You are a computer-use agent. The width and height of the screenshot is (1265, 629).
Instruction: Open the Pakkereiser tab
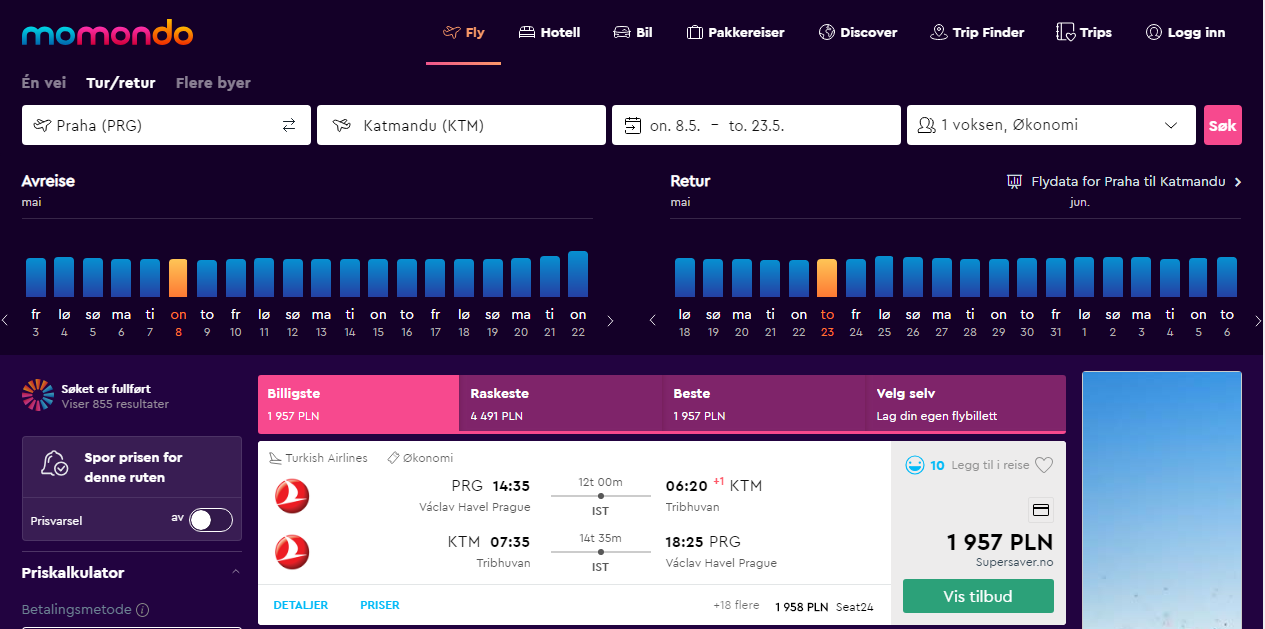click(735, 32)
